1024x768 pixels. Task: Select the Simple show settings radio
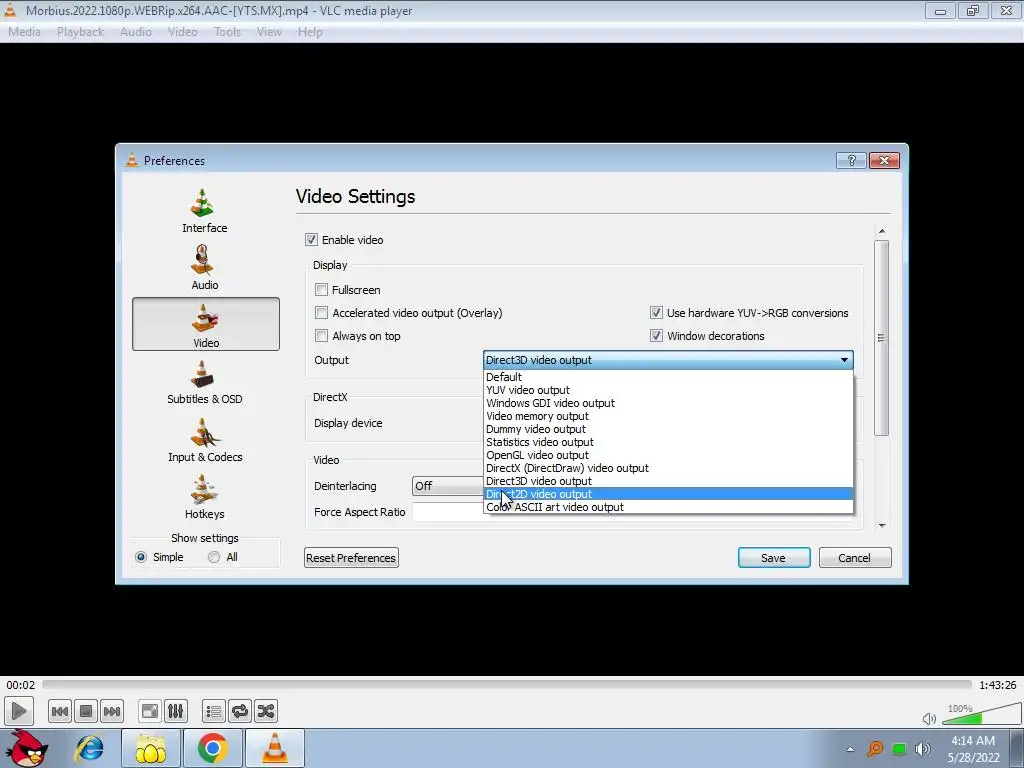pyautogui.click(x=141, y=557)
